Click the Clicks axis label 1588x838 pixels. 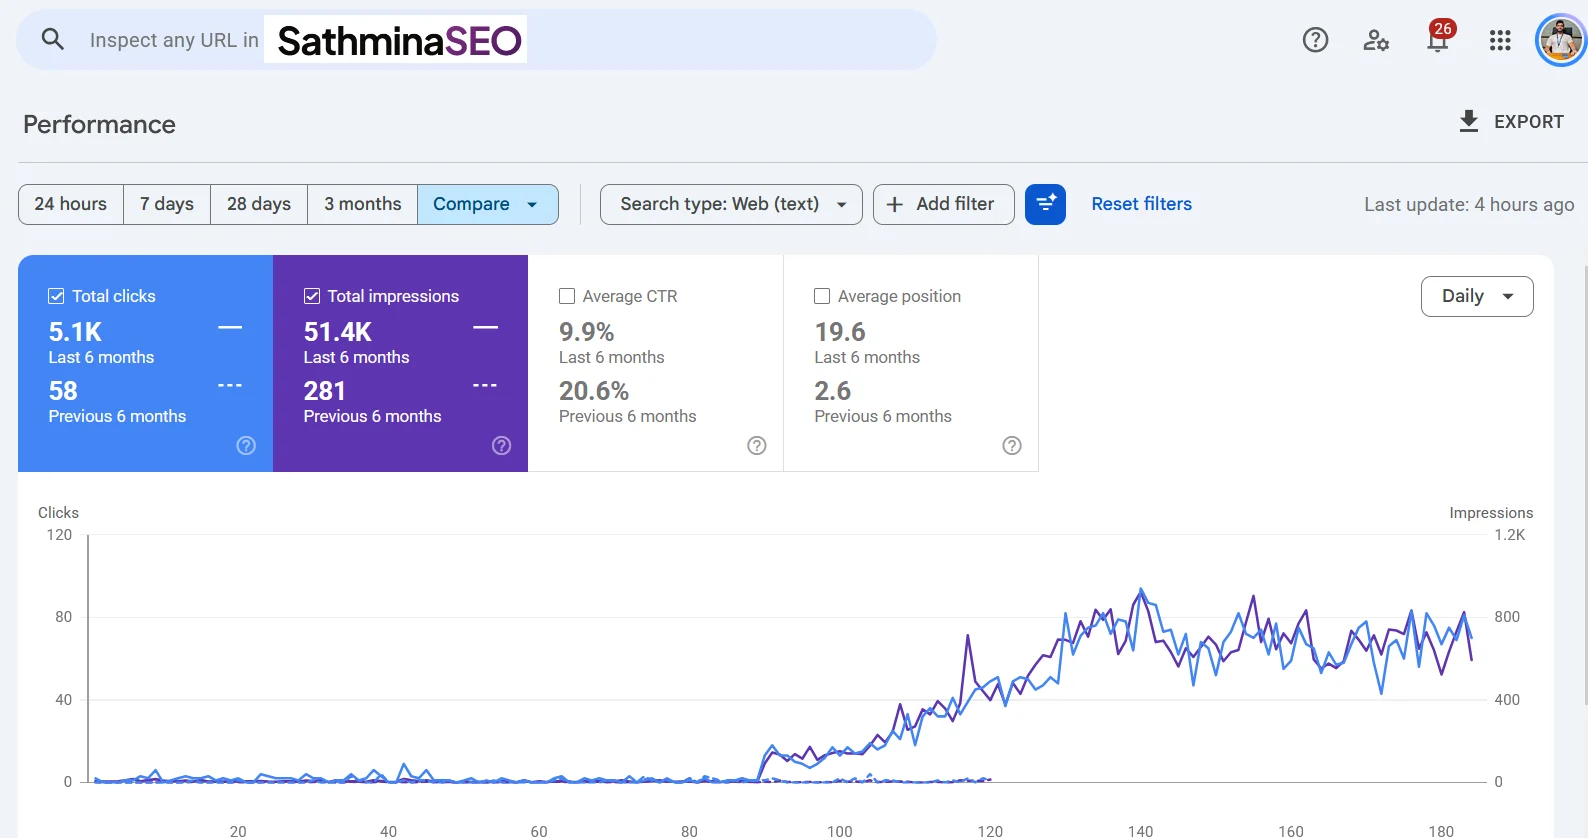[x=58, y=513]
